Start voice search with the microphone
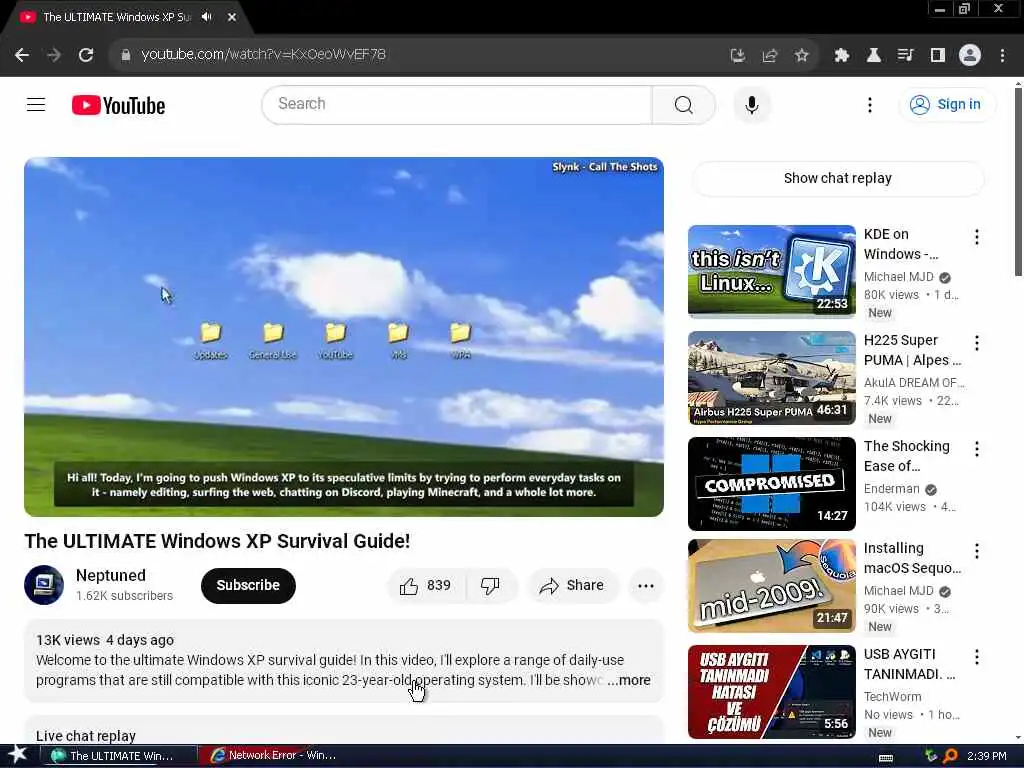 pos(752,104)
